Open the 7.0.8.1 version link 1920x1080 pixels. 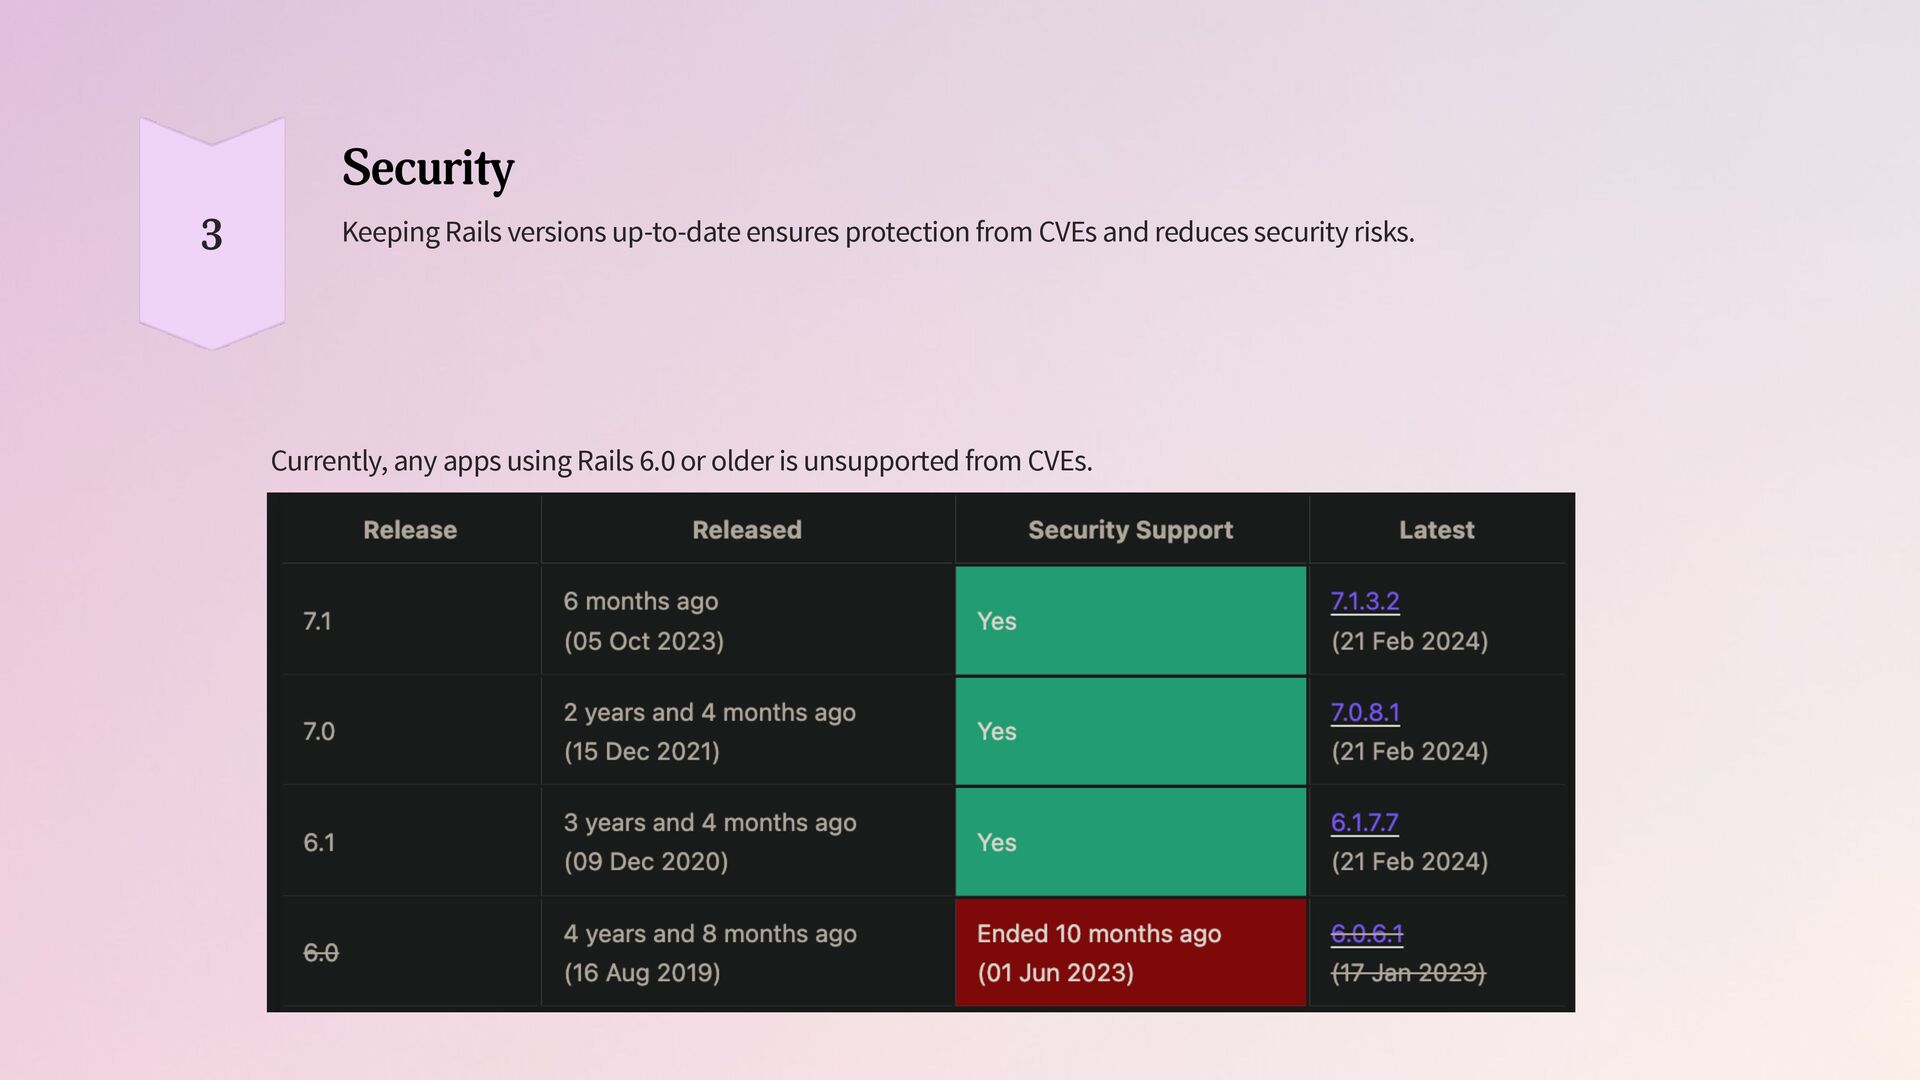tap(1364, 712)
